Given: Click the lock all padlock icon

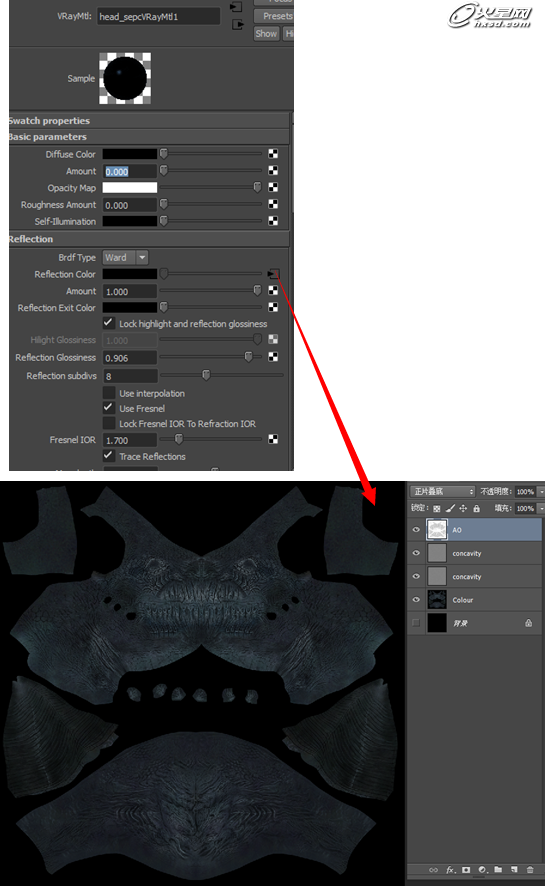Looking at the screenshot, I should pos(476,509).
